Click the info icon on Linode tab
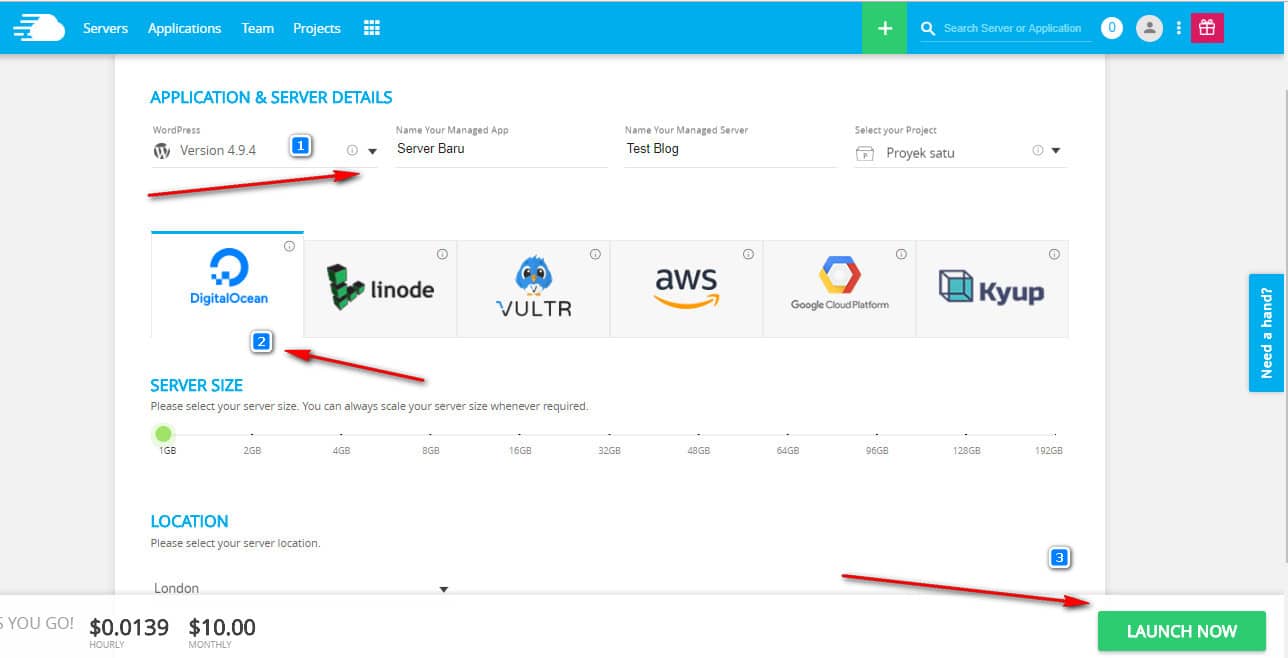The width and height of the screenshot is (1288, 658). point(442,254)
